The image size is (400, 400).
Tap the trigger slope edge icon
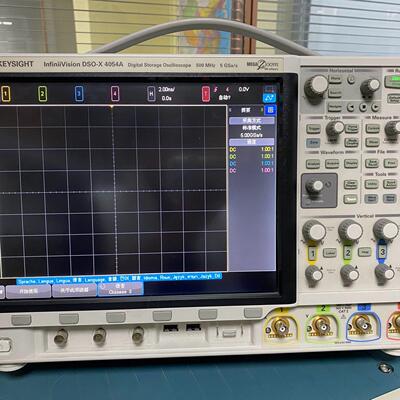[x=216, y=89]
